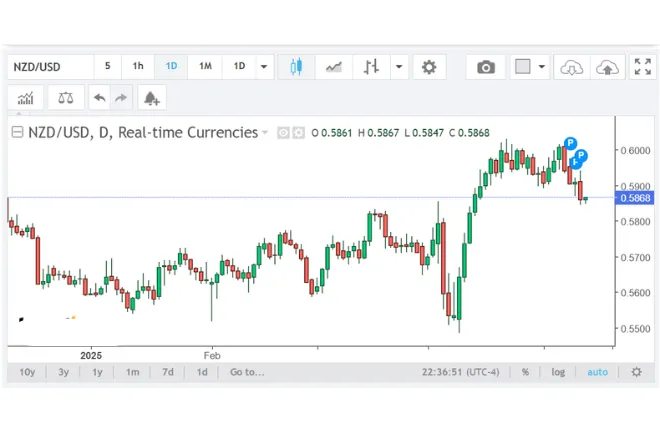Open the Go to... date picker
This screenshot has width=660, height=440.
(247, 372)
